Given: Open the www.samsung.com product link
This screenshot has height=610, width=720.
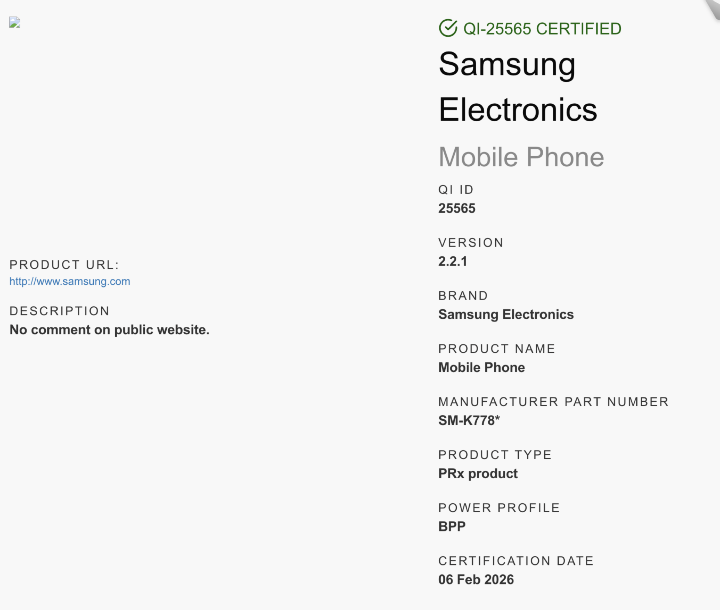Looking at the screenshot, I should tap(70, 282).
